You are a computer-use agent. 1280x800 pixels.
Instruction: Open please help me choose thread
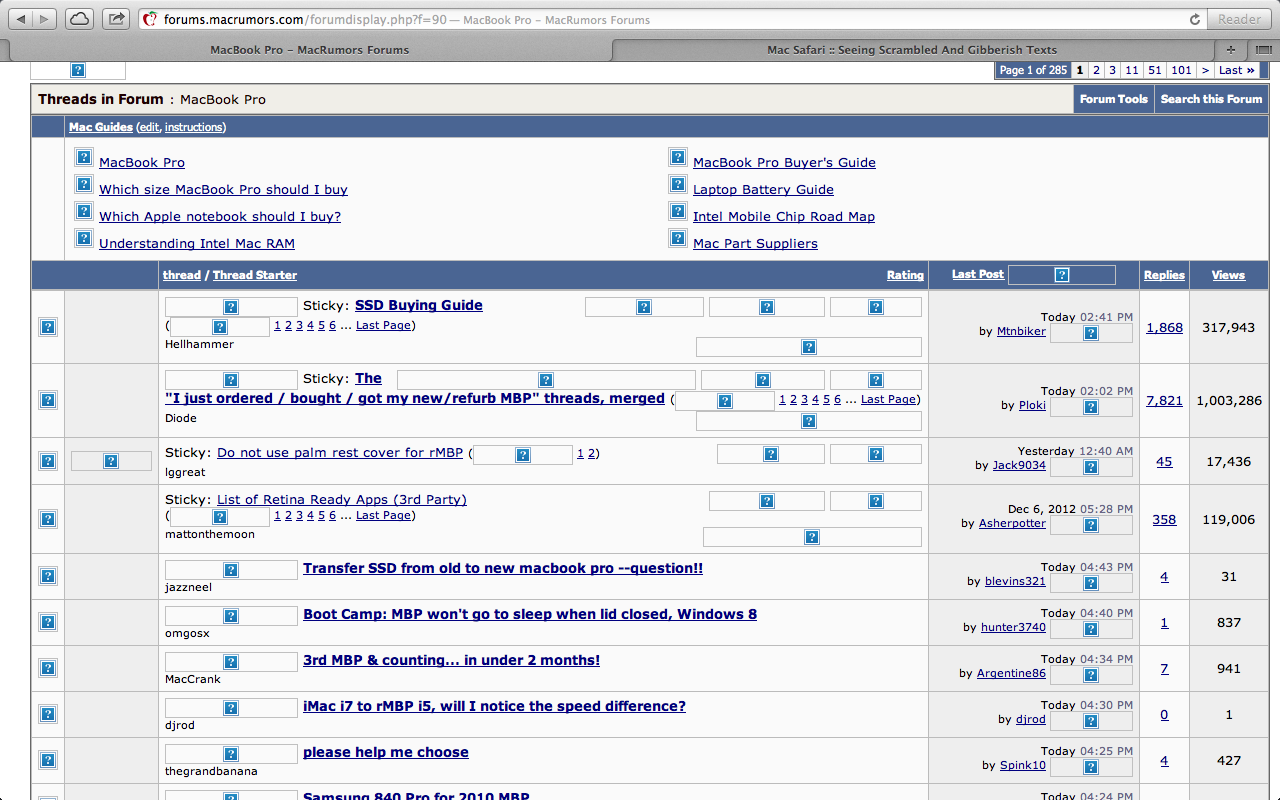click(x=386, y=752)
